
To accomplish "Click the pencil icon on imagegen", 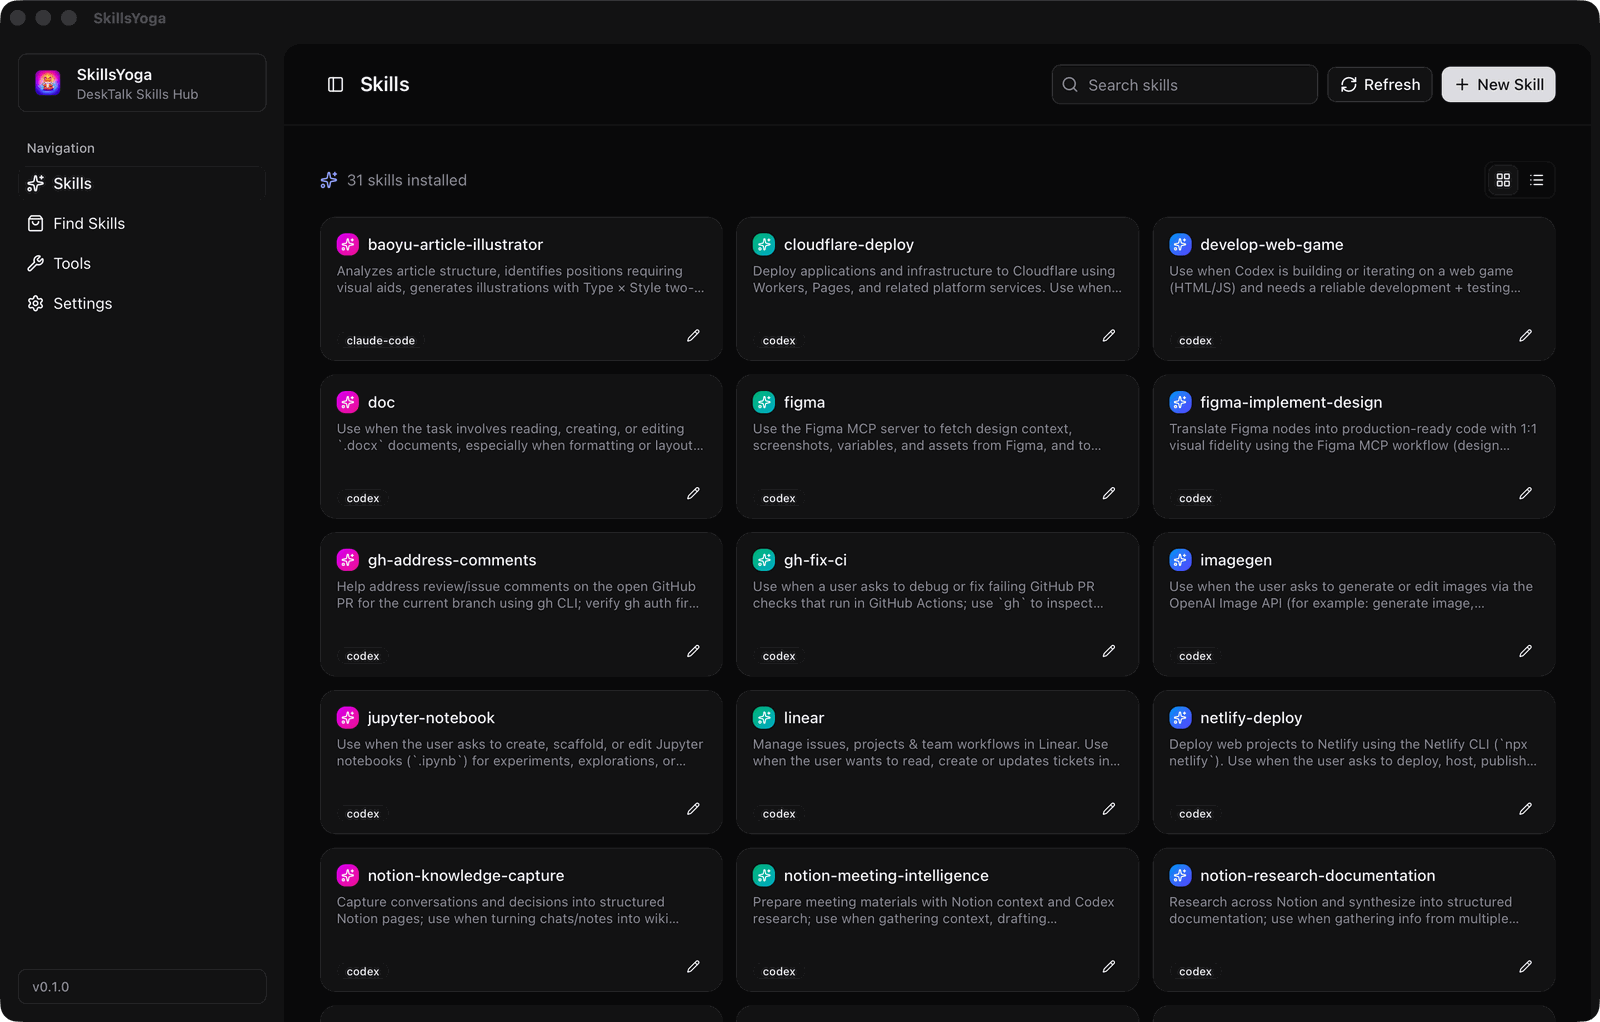I will [1525, 652].
